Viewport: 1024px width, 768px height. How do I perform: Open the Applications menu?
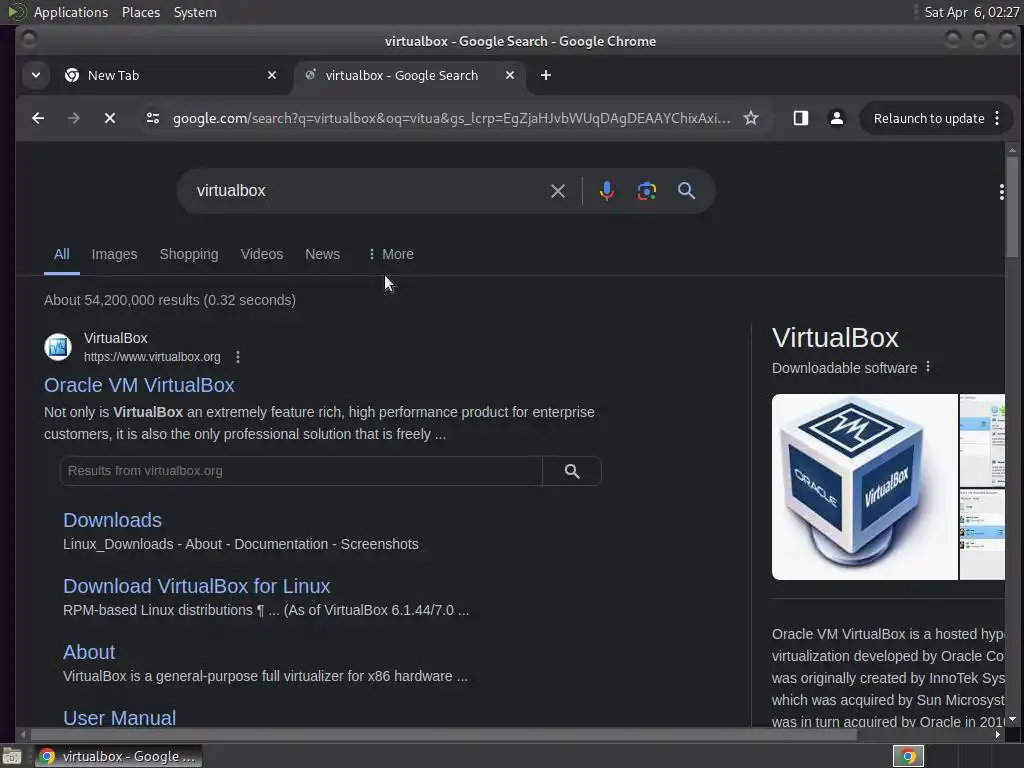pos(71,12)
